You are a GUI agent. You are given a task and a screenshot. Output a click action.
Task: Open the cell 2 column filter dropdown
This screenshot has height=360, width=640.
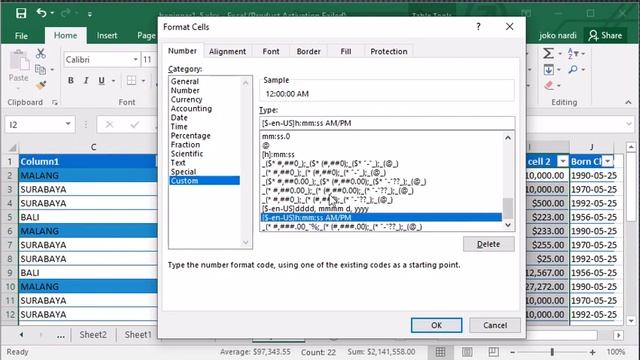(x=563, y=162)
